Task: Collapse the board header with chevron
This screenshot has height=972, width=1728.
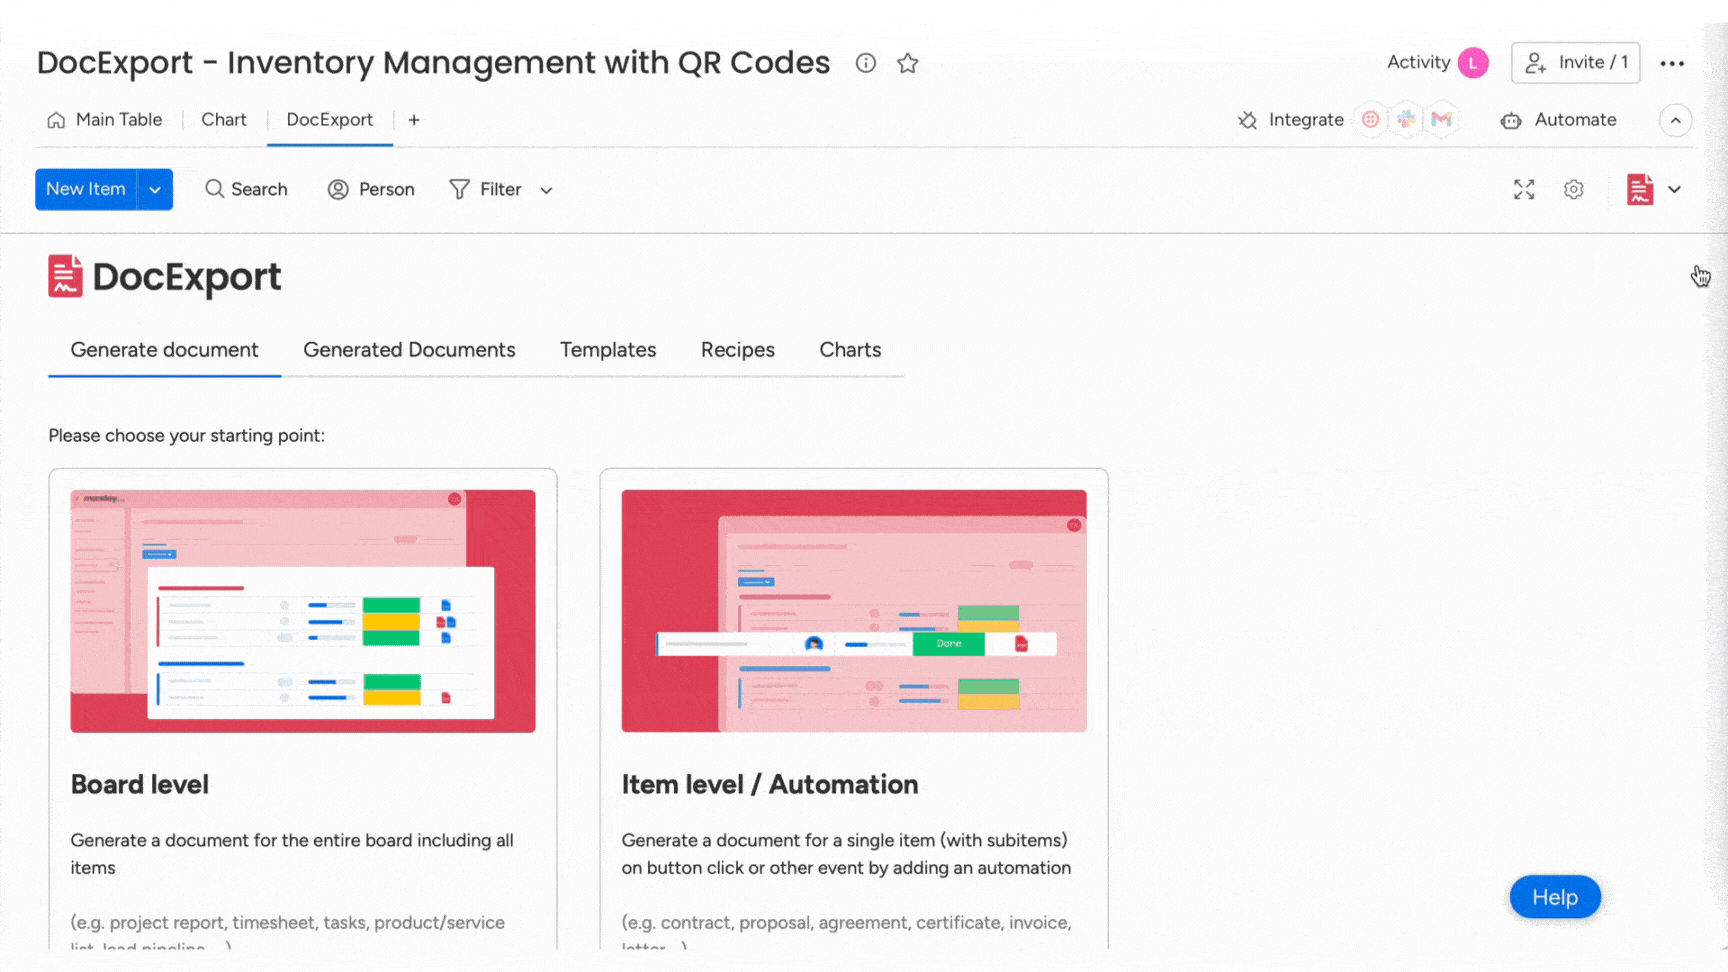Action: pyautogui.click(x=1675, y=120)
